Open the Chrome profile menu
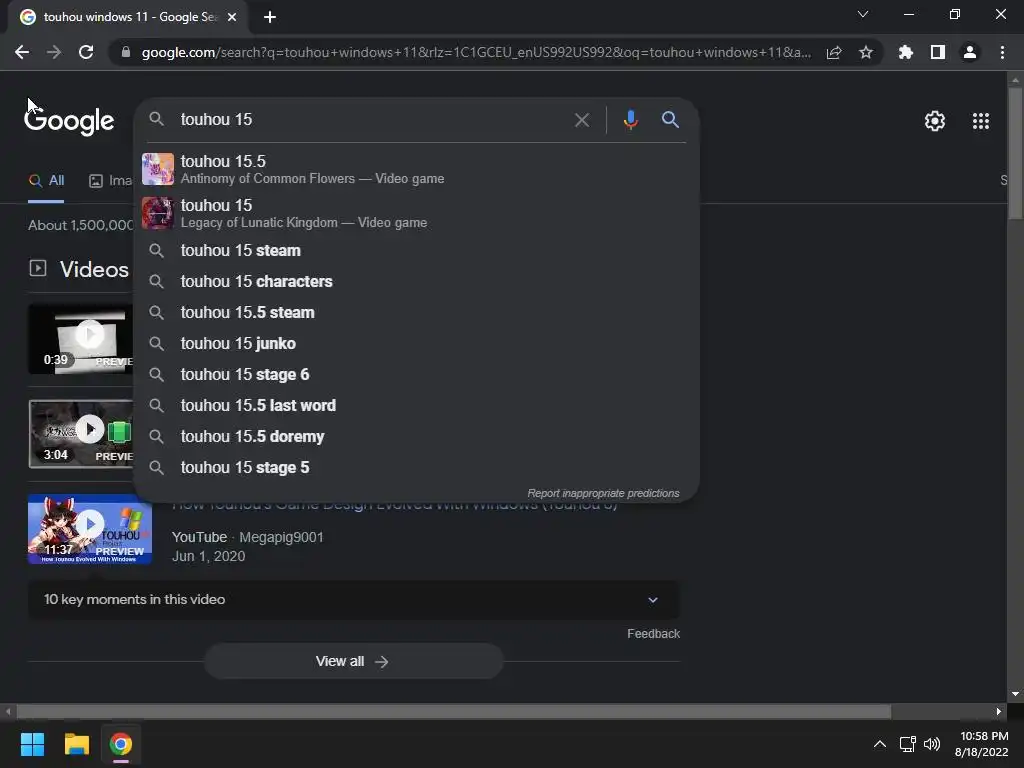1024x768 pixels. click(970, 52)
